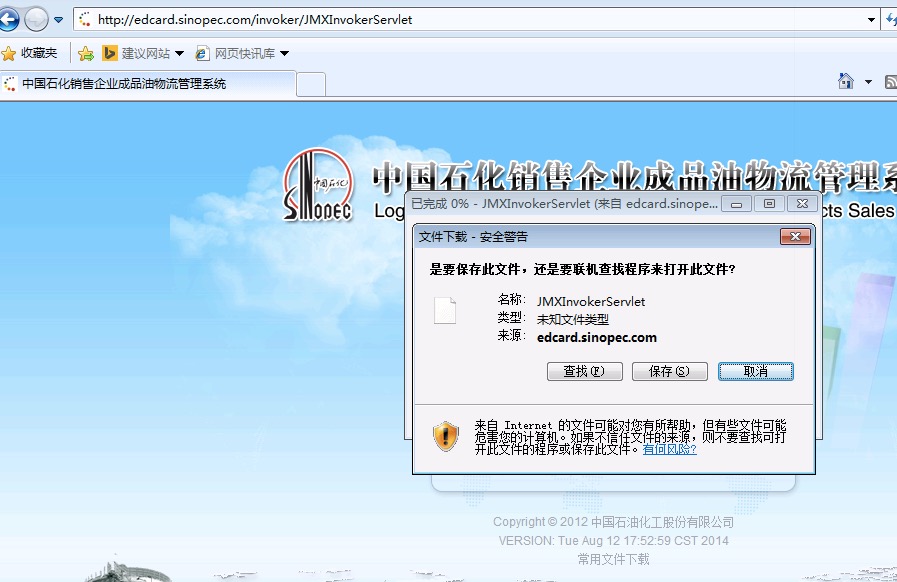Click the source edcard.sinopec.com text
Viewport: 897px width, 582px height.
[x=597, y=338]
